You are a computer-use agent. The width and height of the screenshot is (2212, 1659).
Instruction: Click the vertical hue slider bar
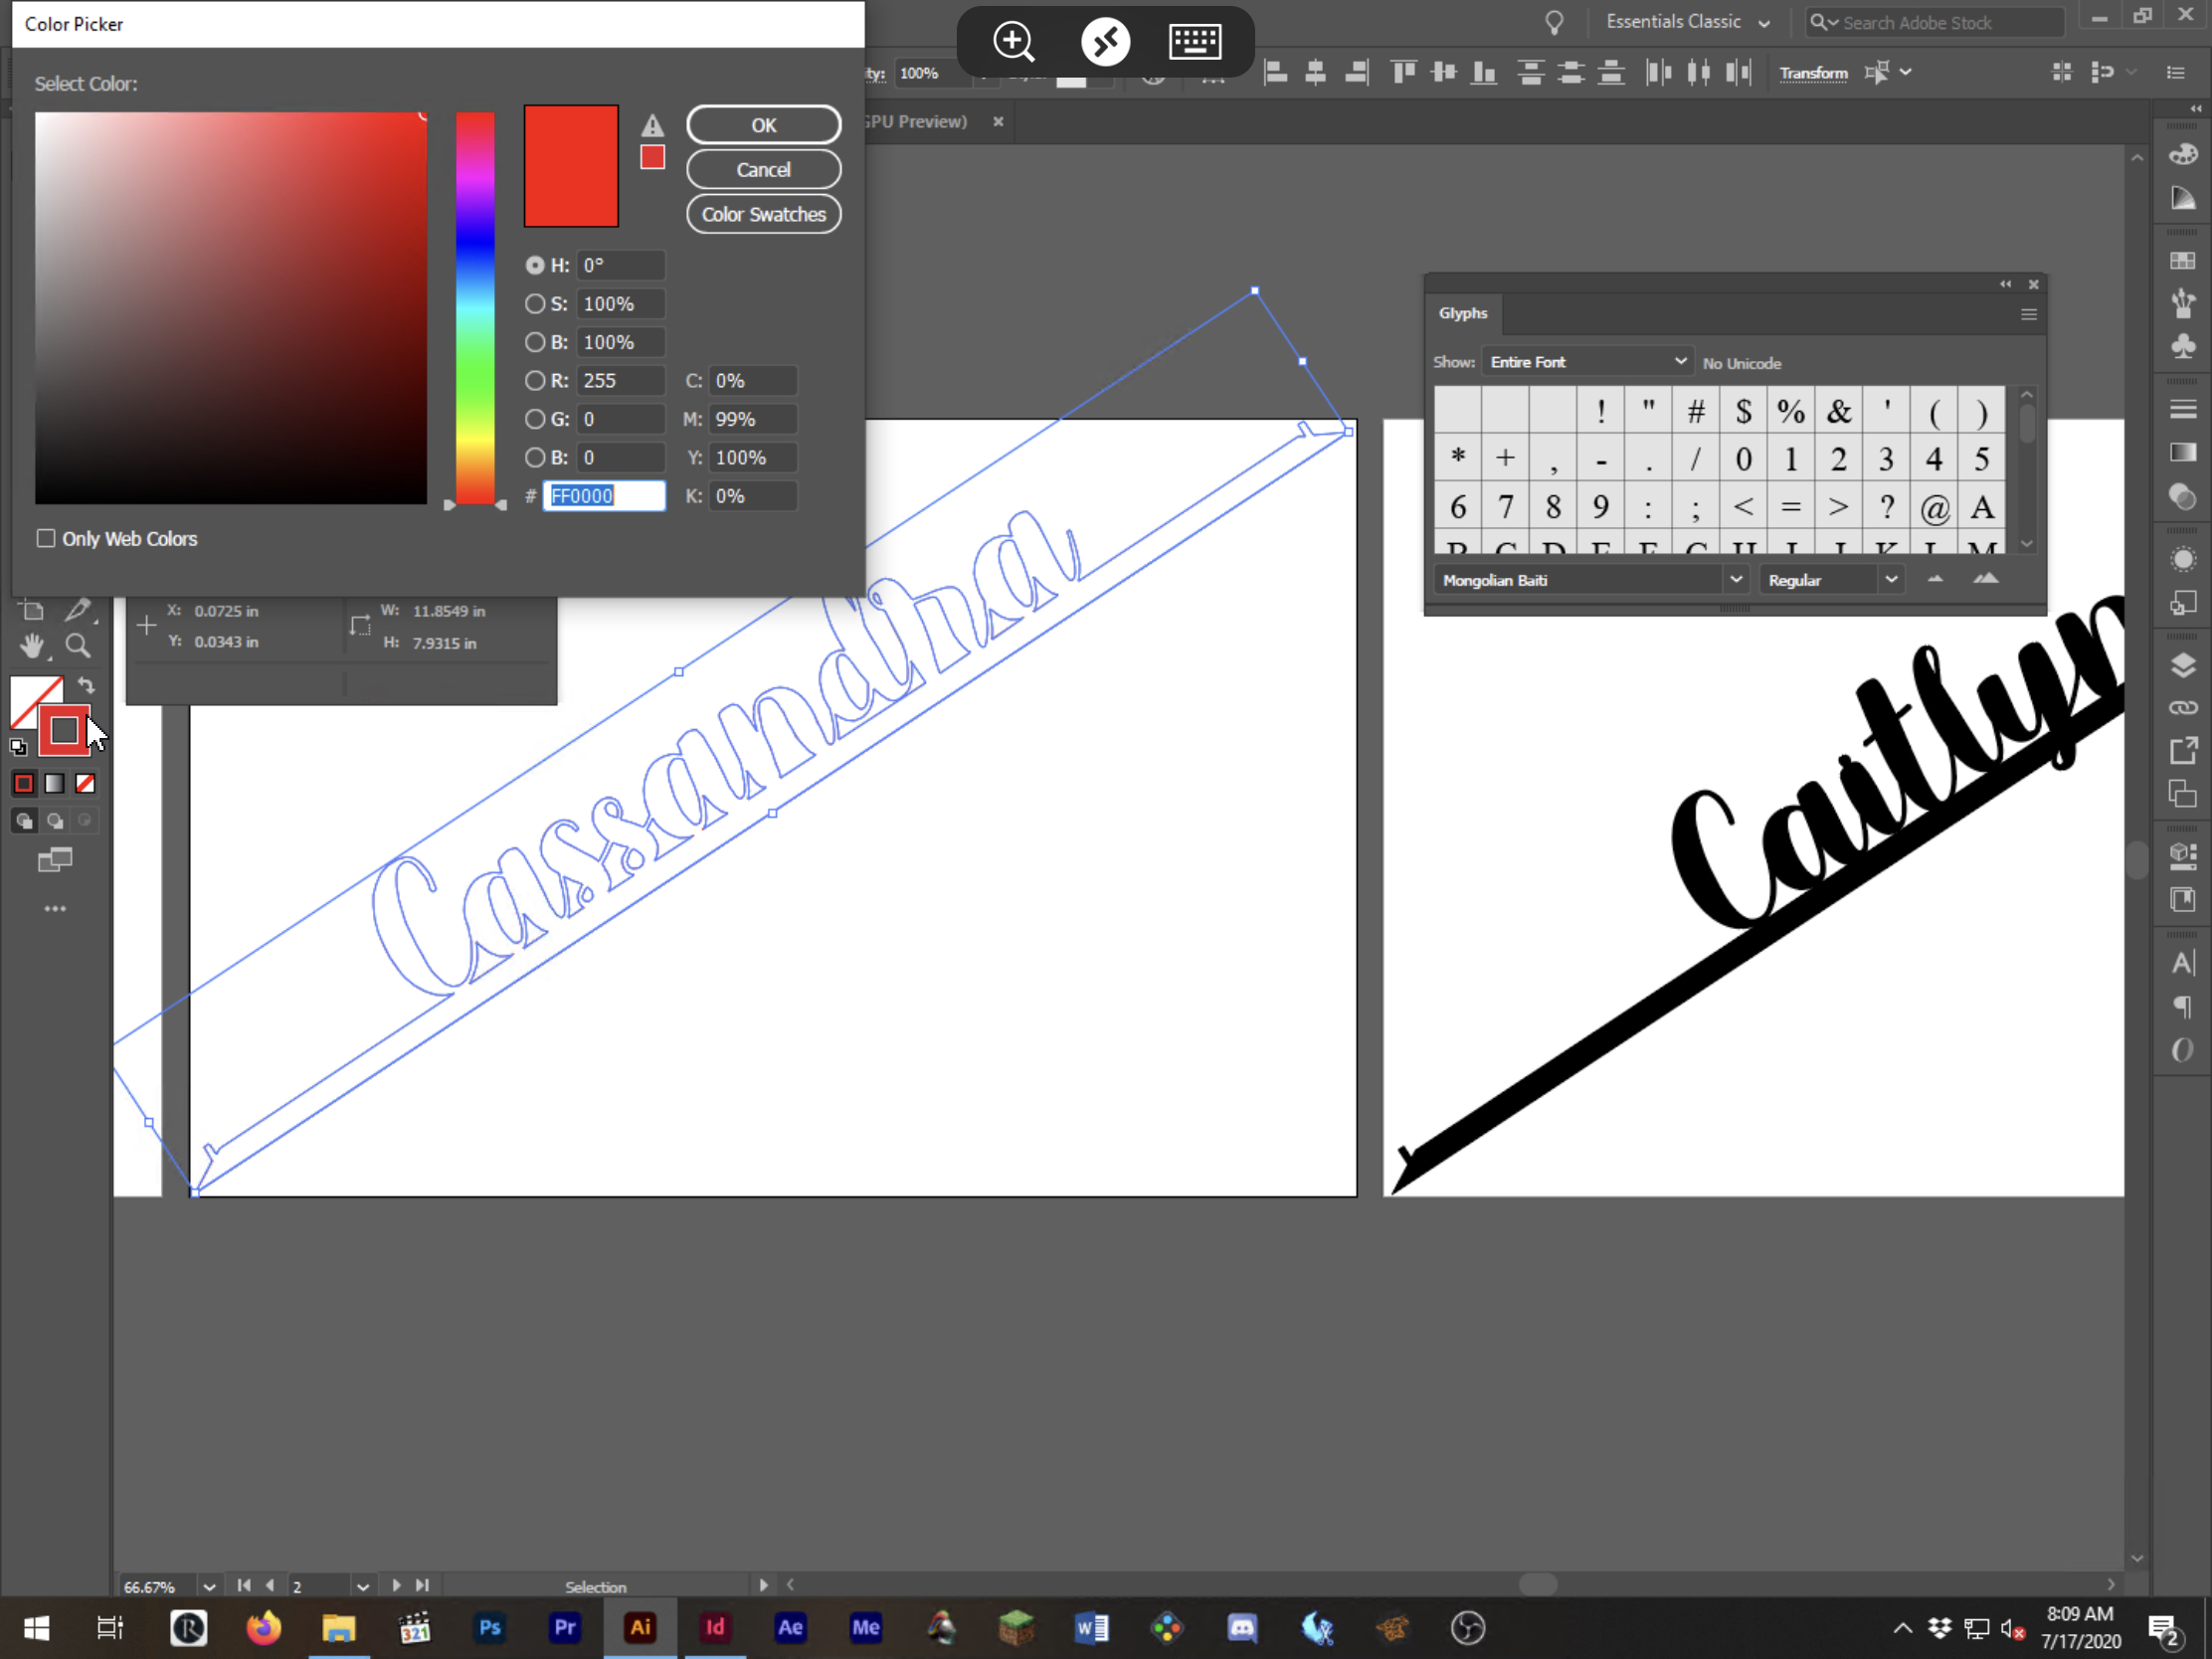click(x=475, y=308)
